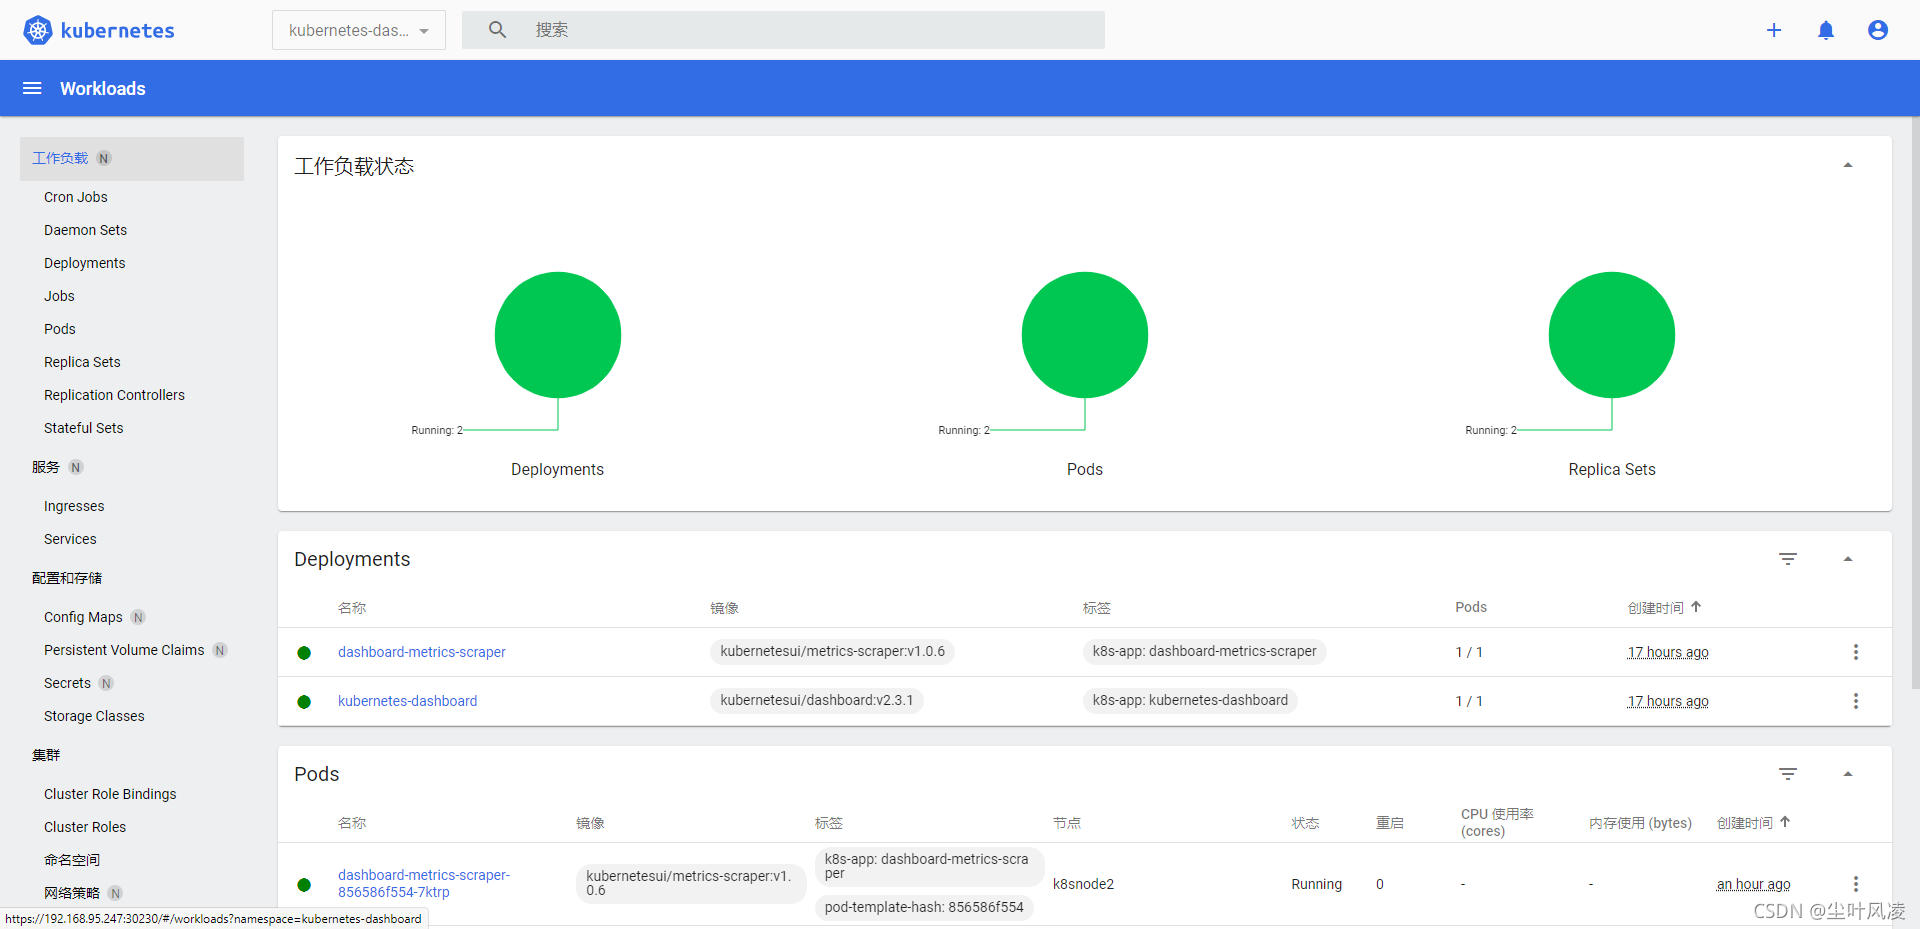1920x929 pixels.
Task: Click the plus create resource icon
Action: pyautogui.click(x=1774, y=30)
